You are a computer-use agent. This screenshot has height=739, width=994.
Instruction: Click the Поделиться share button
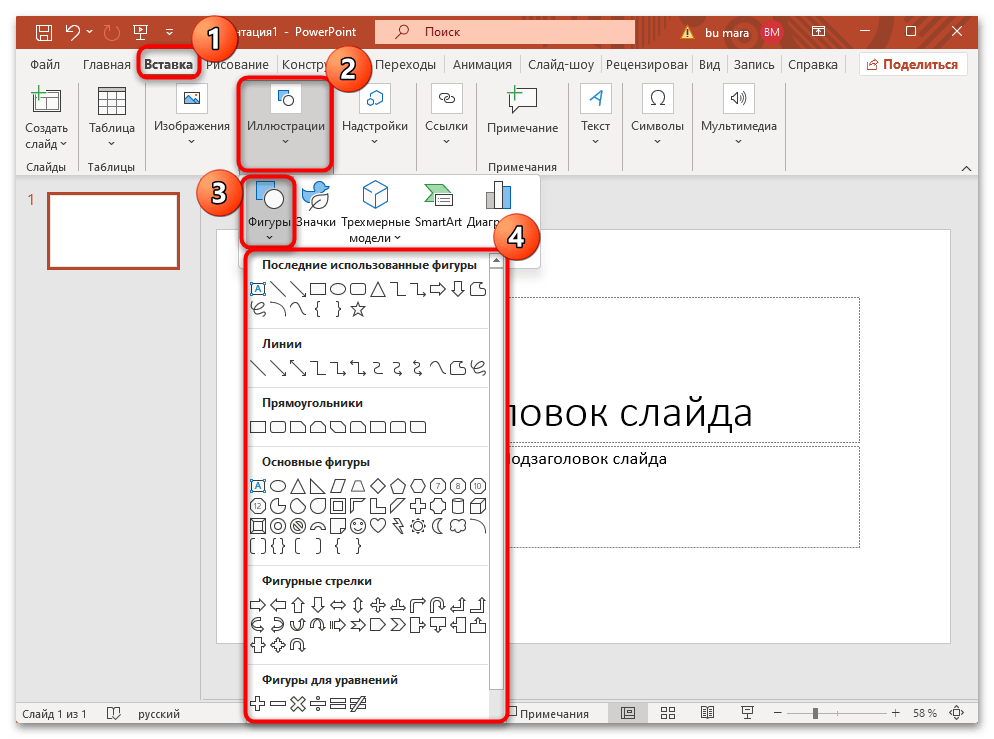(x=913, y=65)
